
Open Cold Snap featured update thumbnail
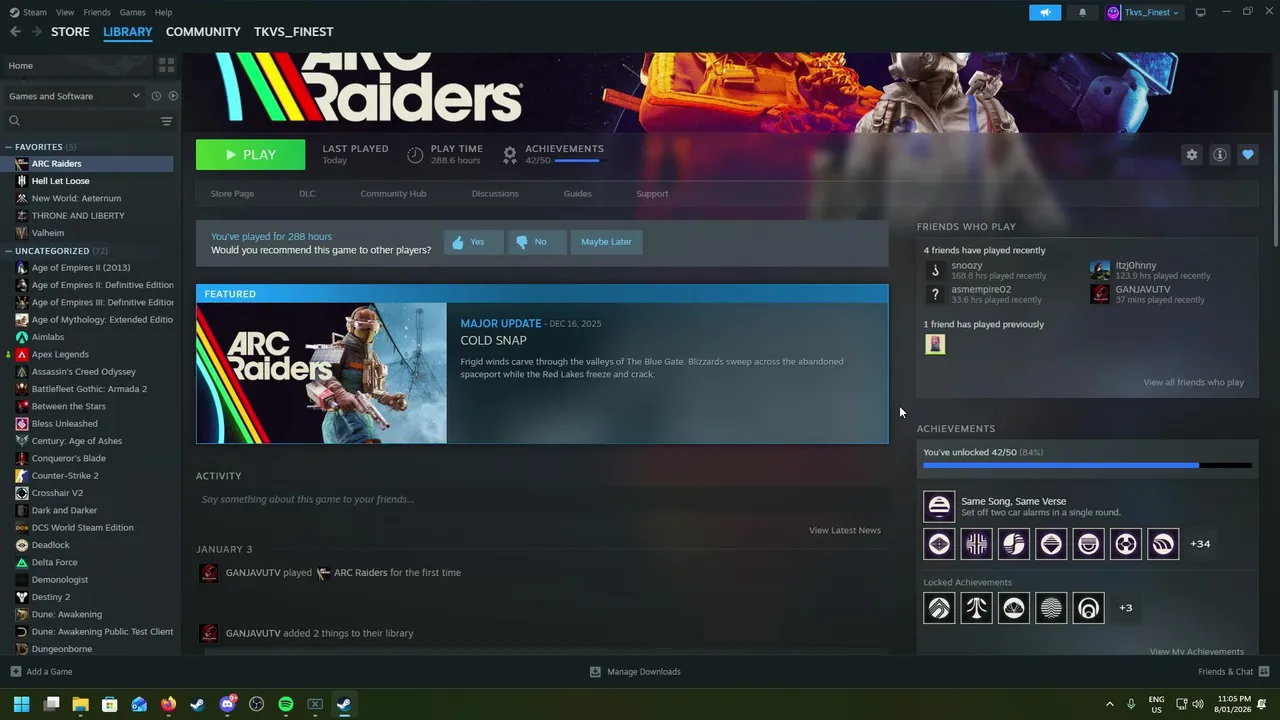[x=322, y=373]
